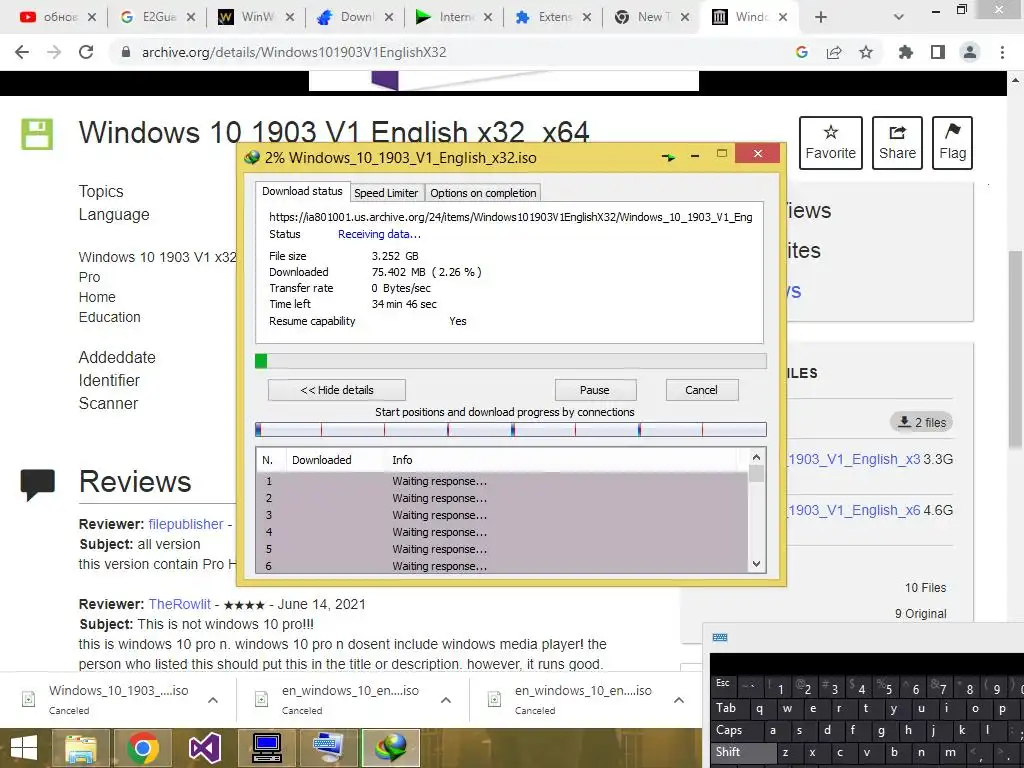Click the IDM download progress bar
The image size is (1024, 768).
511,361
